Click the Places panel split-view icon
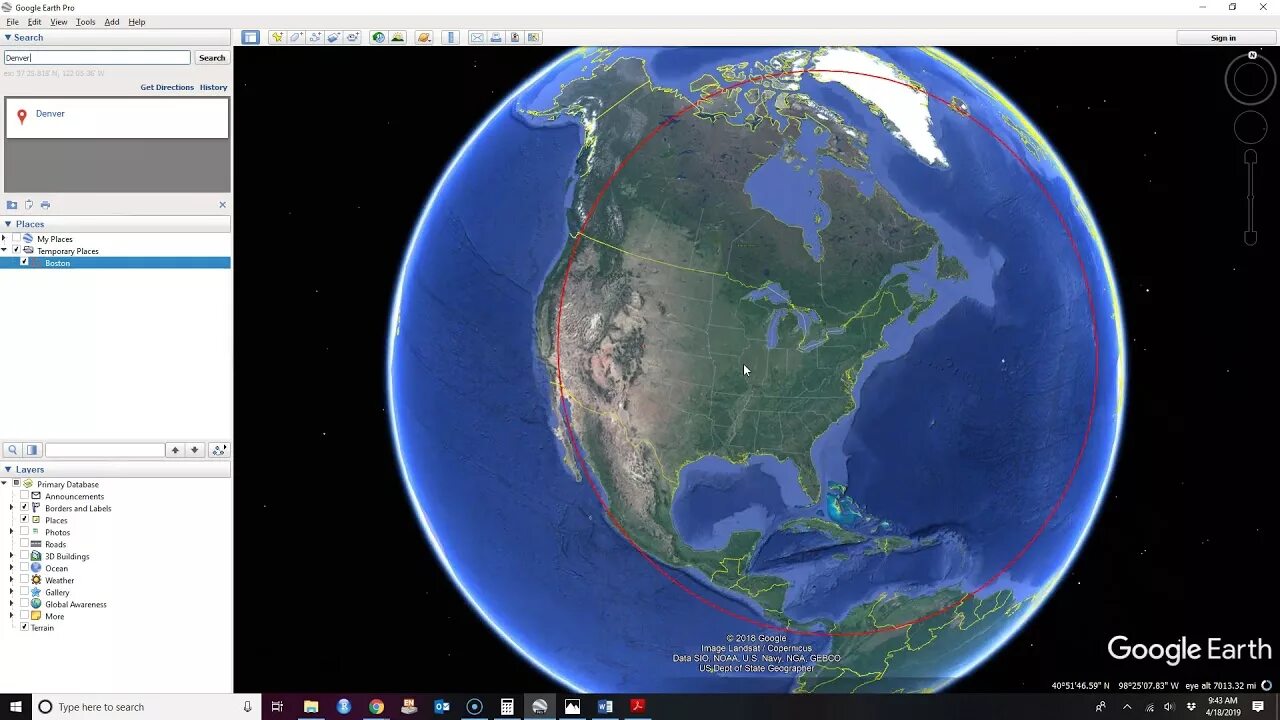The height and width of the screenshot is (720, 1280). pyautogui.click(x=32, y=450)
